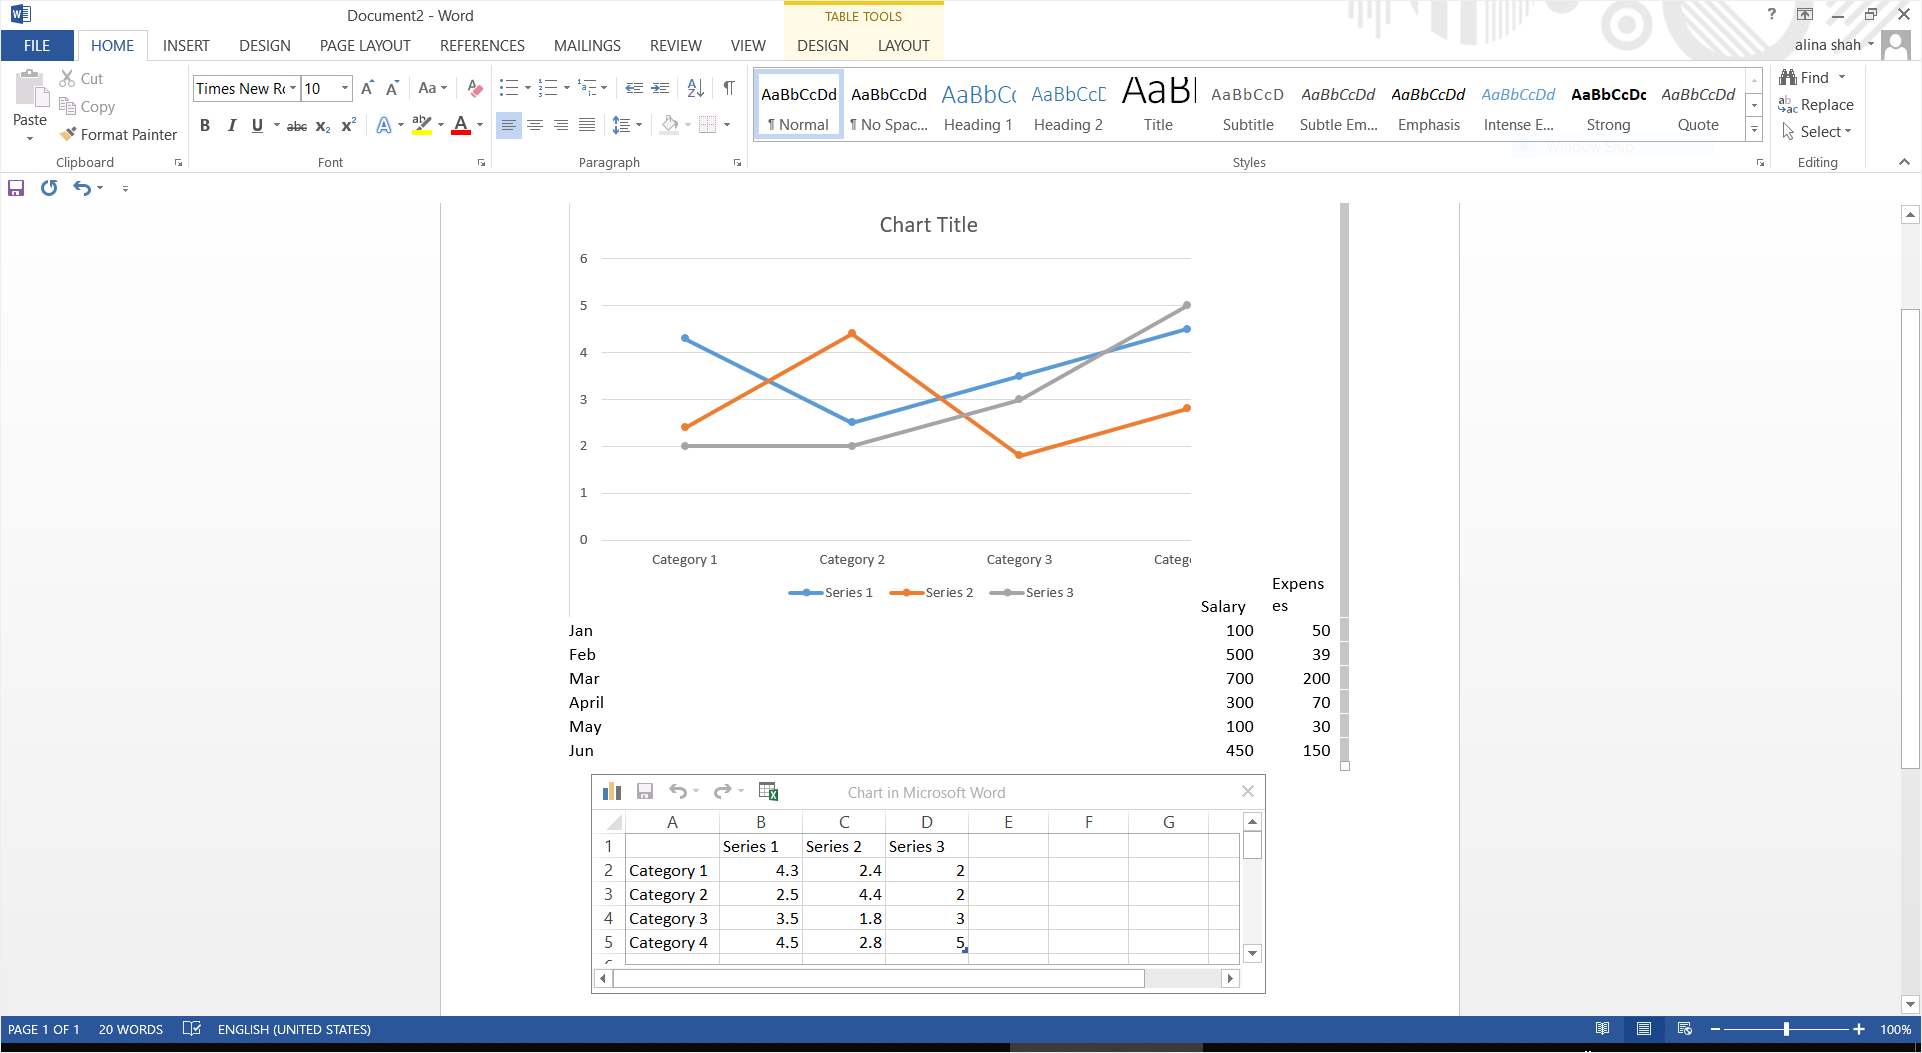Increase font size with Grow Font
Viewport: 1922px width, 1053px height.
tap(367, 88)
